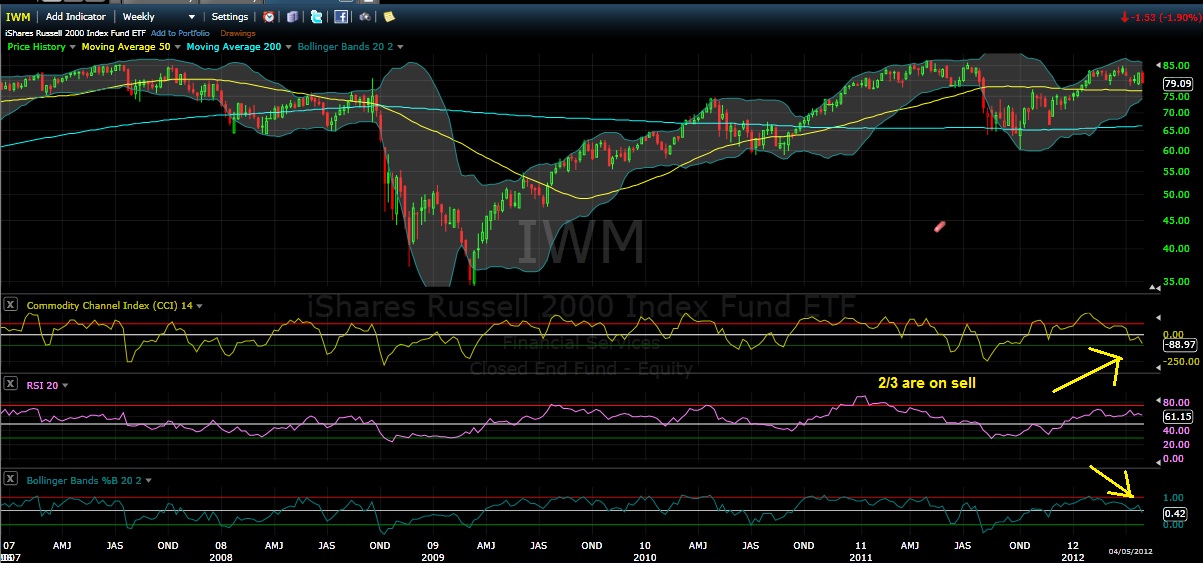Viewport: 1203px width, 563px height.
Task: Click the current price tag 79.09
Action: (x=1176, y=83)
